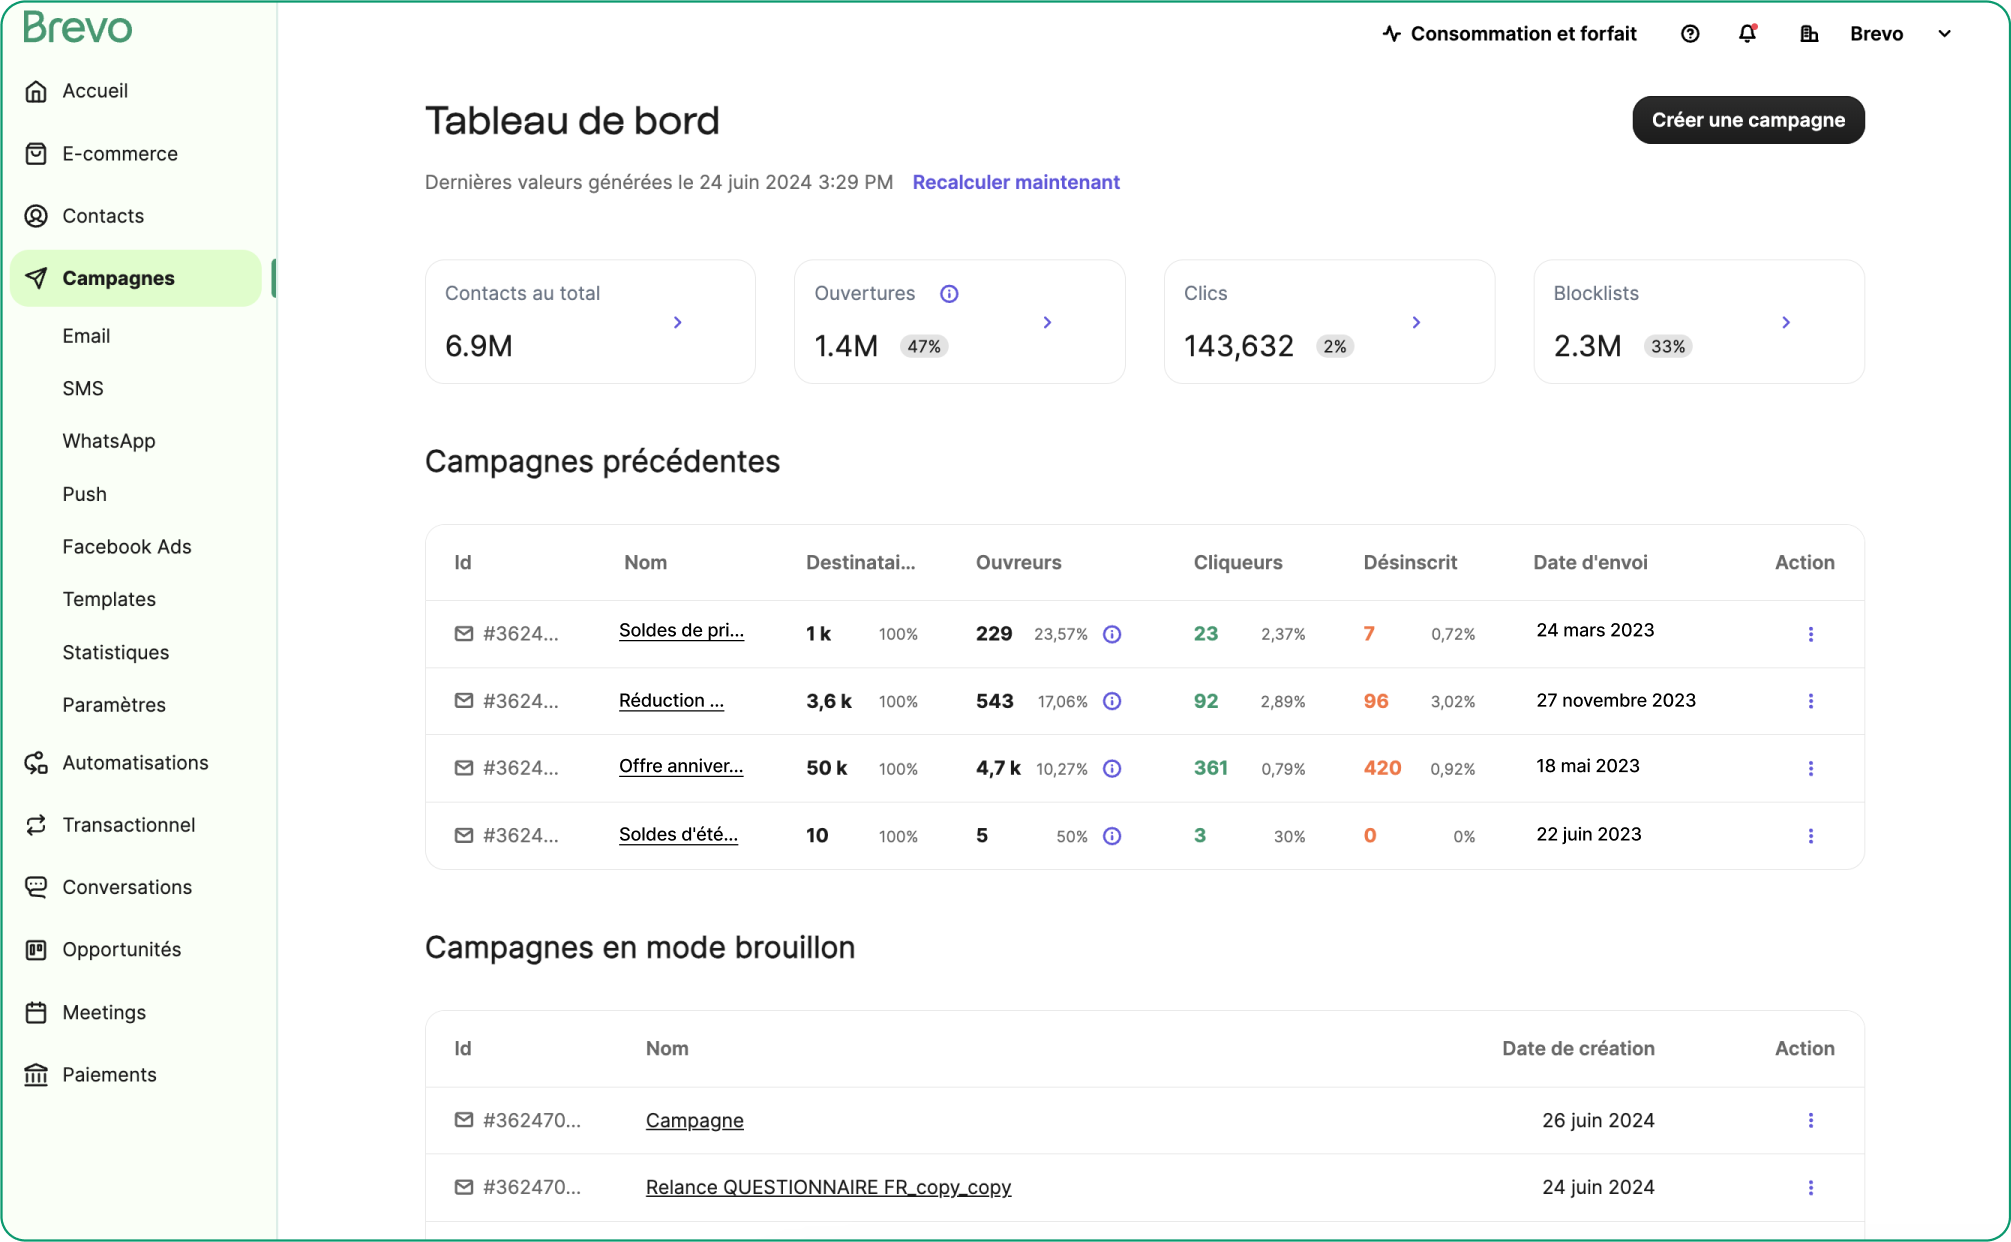Open Relance QUESTIONNAIRE FR_copy_copy draft link

pyautogui.click(x=828, y=1187)
